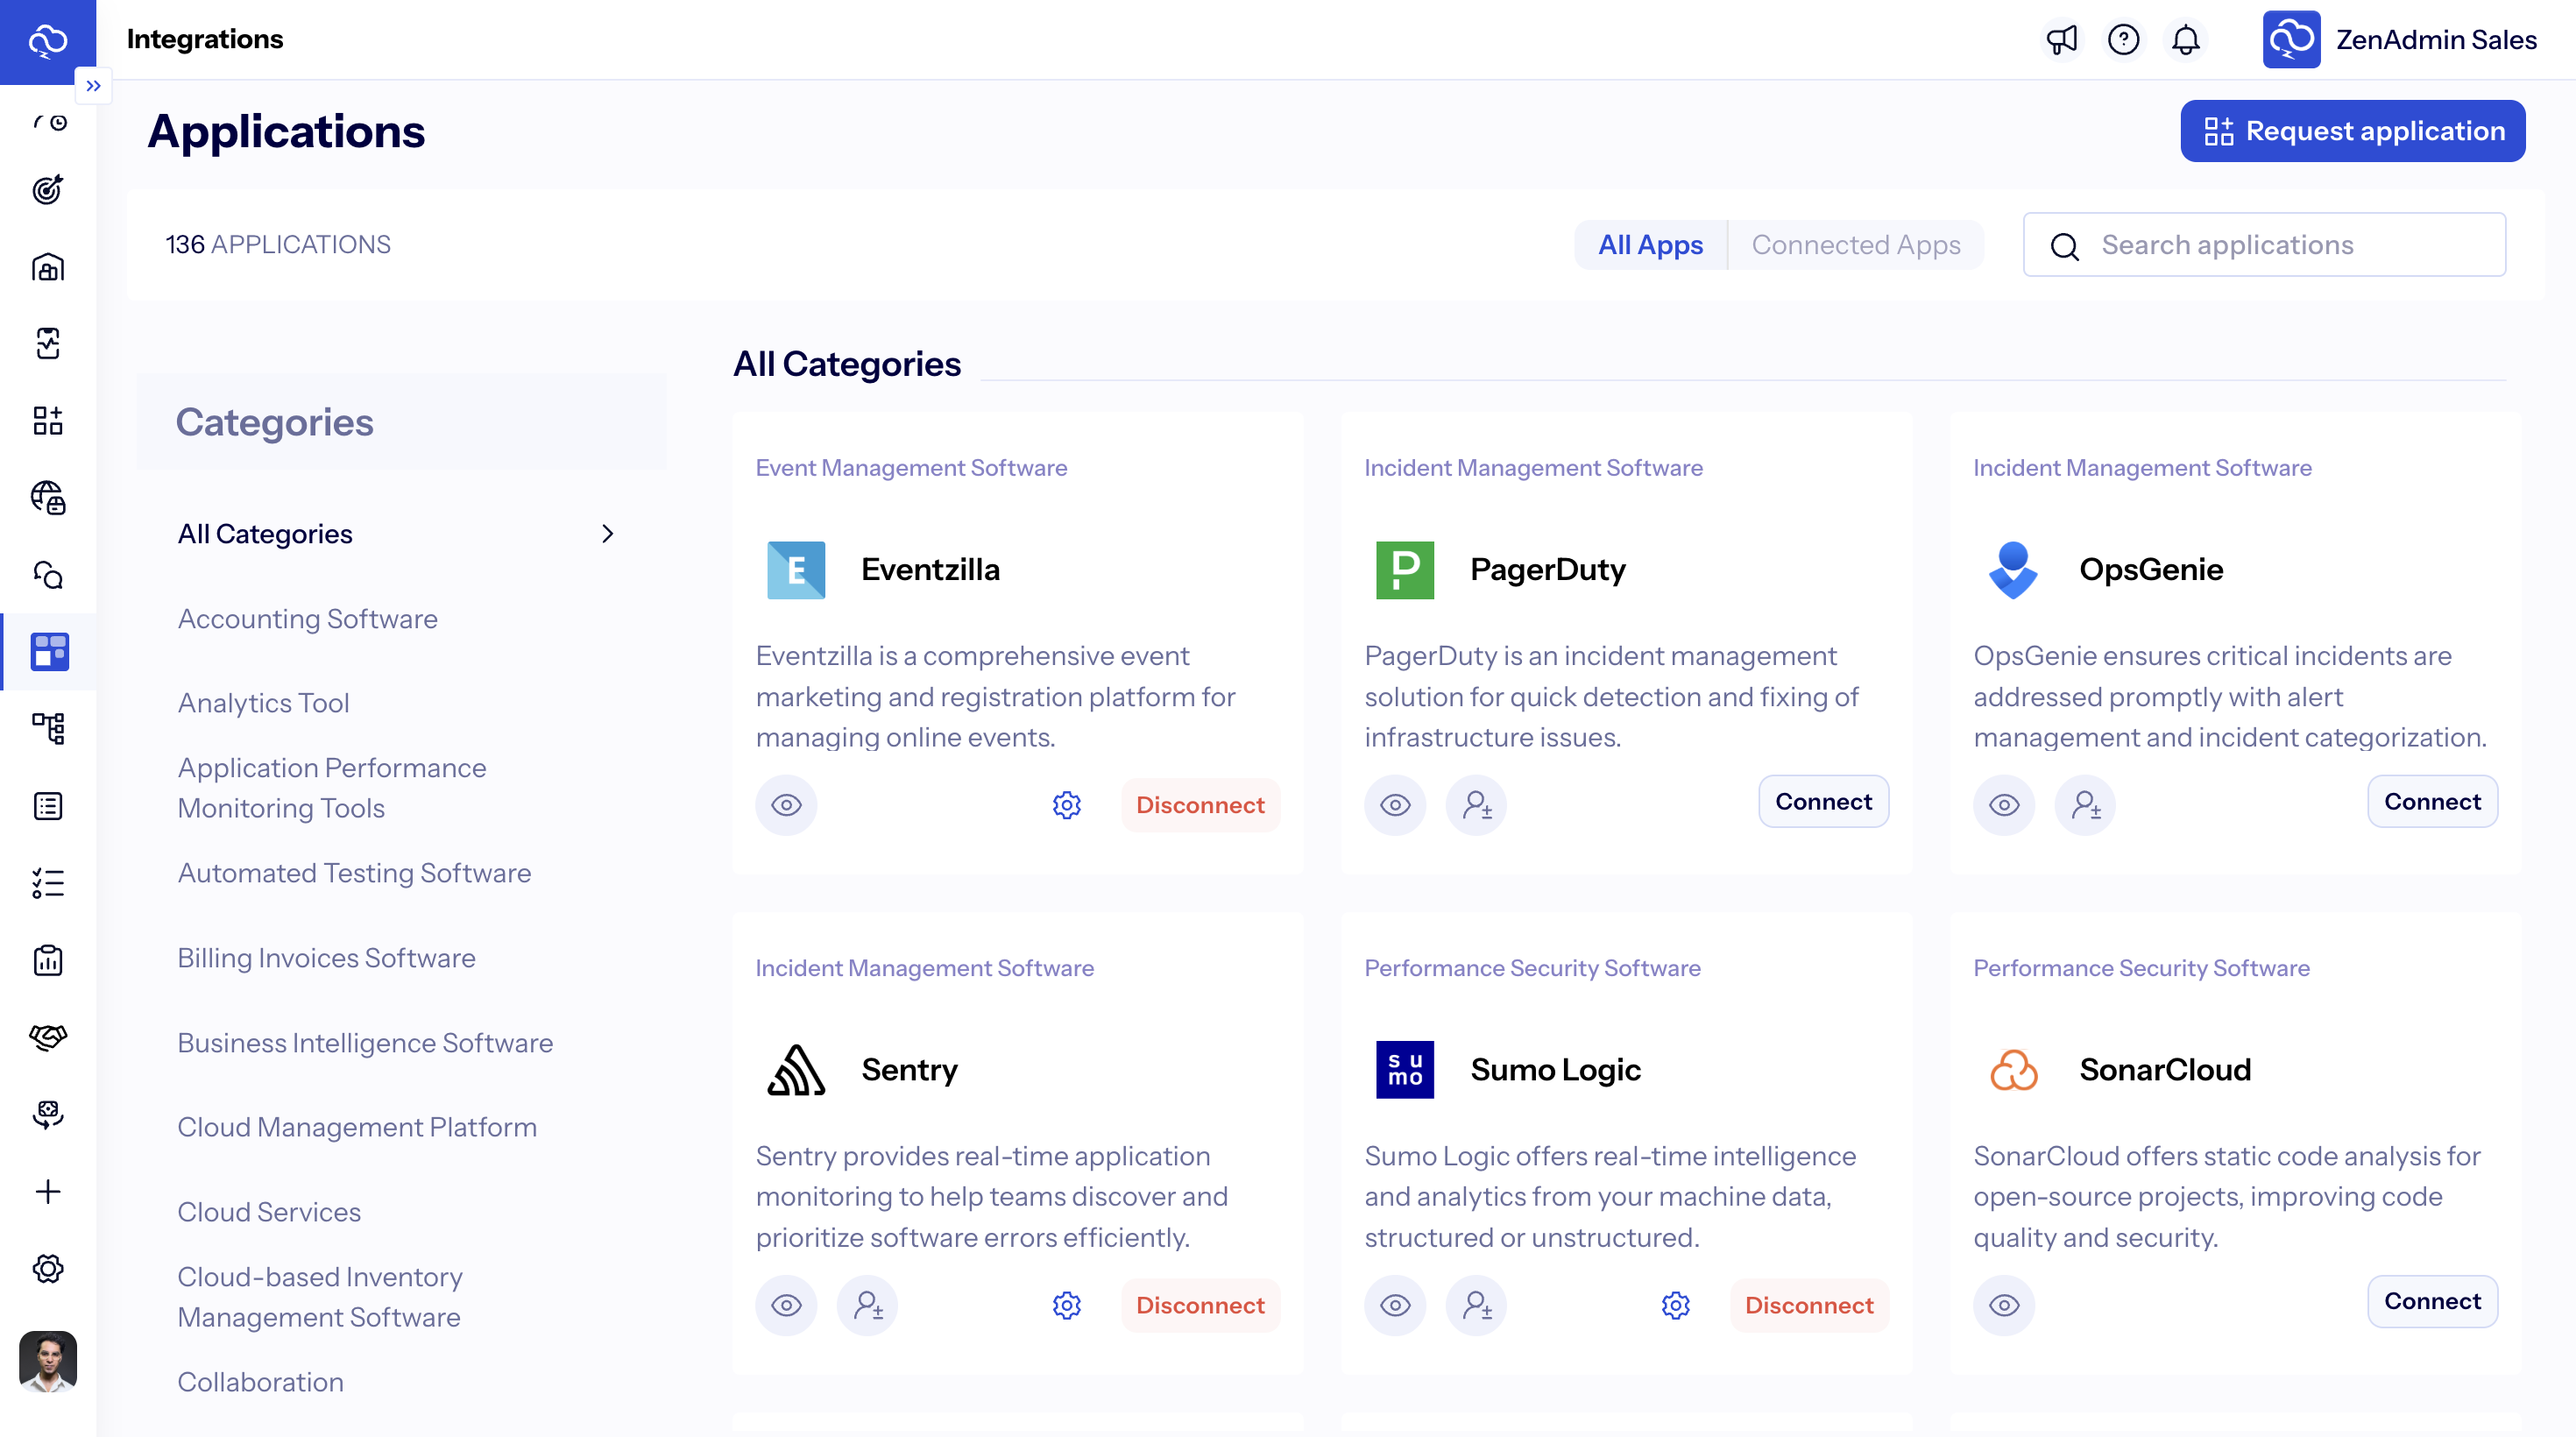Click the search applications input field

(x=2264, y=244)
